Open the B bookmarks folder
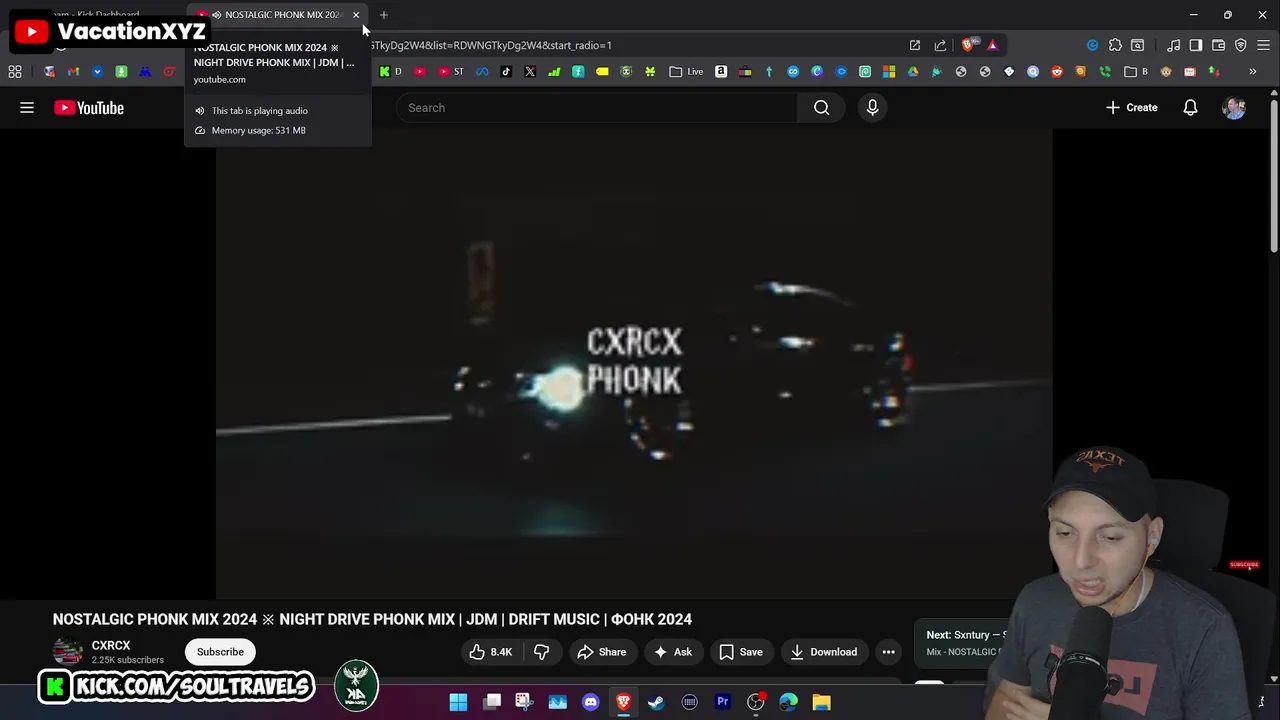The height and width of the screenshot is (720, 1280). [x=1136, y=71]
